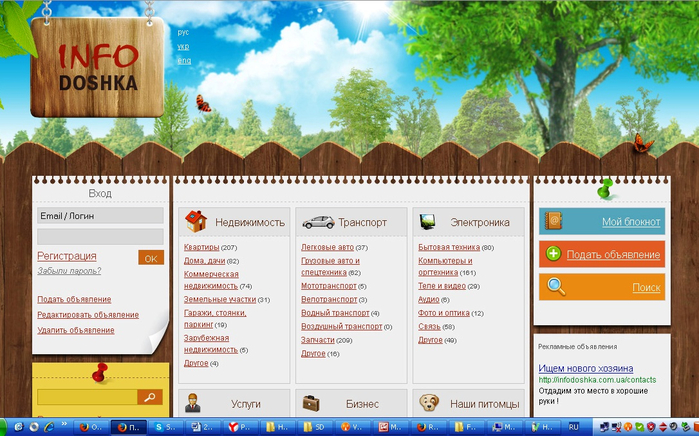Click the house icon beside Недвижимость

pyautogui.click(x=196, y=222)
